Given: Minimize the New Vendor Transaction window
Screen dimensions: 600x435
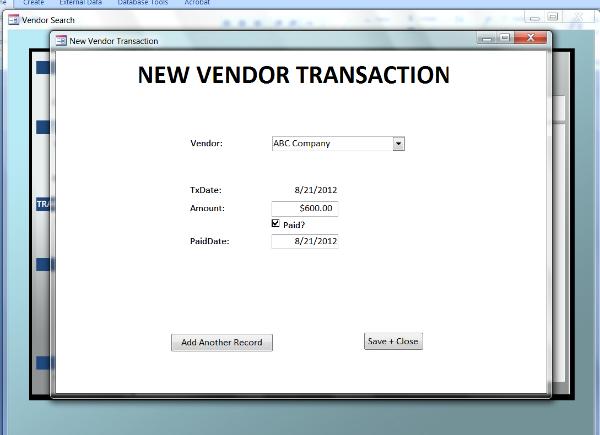Looking at the screenshot, I should pos(487,39).
